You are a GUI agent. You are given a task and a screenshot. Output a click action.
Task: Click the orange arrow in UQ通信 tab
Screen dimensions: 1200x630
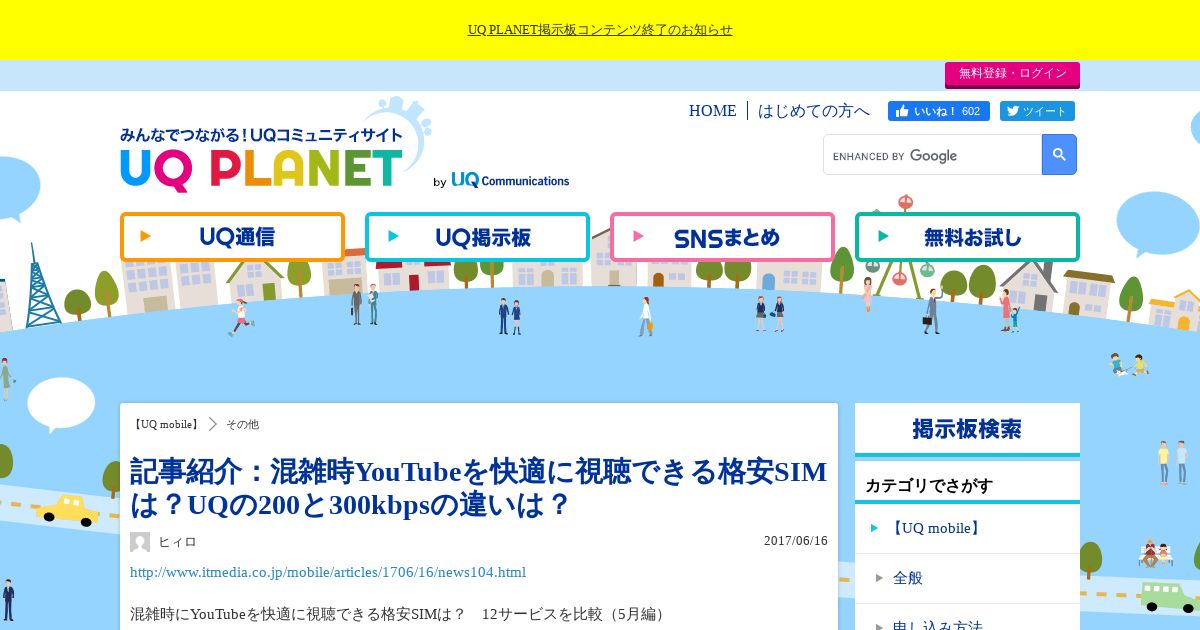pos(146,236)
